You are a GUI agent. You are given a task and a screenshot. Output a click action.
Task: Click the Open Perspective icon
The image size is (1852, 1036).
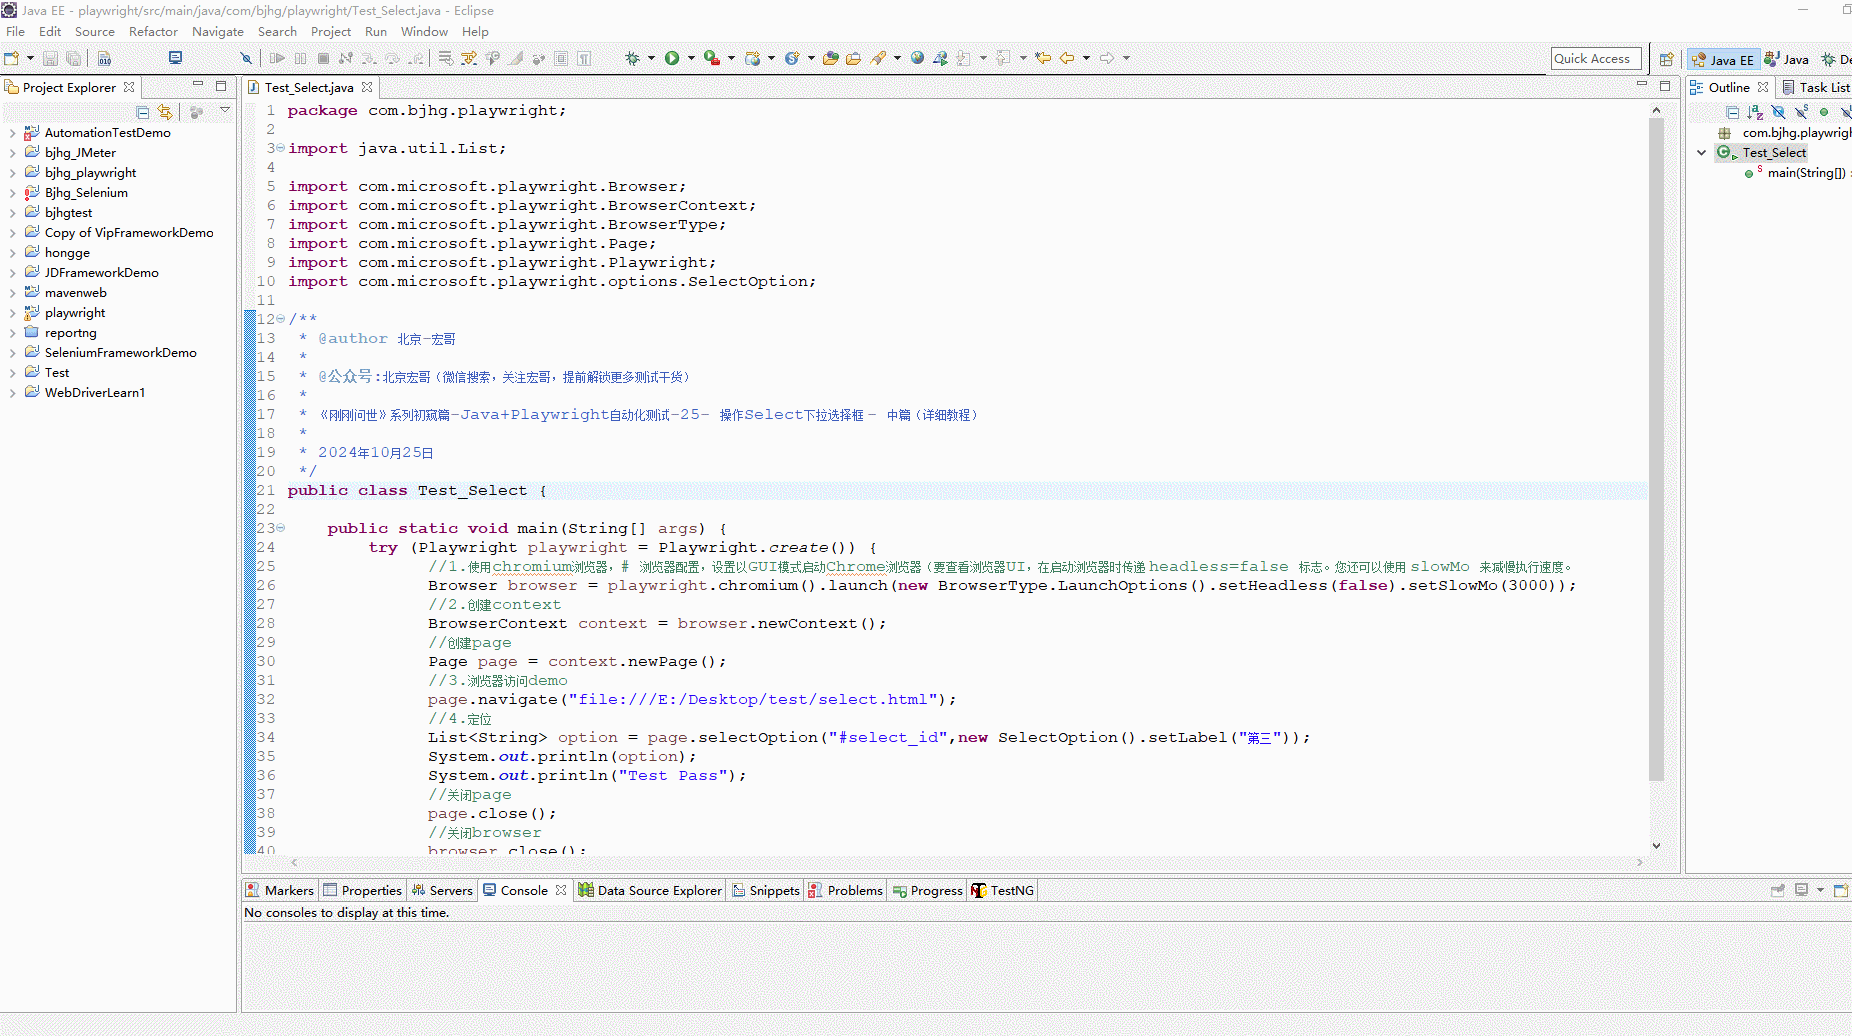click(1666, 59)
